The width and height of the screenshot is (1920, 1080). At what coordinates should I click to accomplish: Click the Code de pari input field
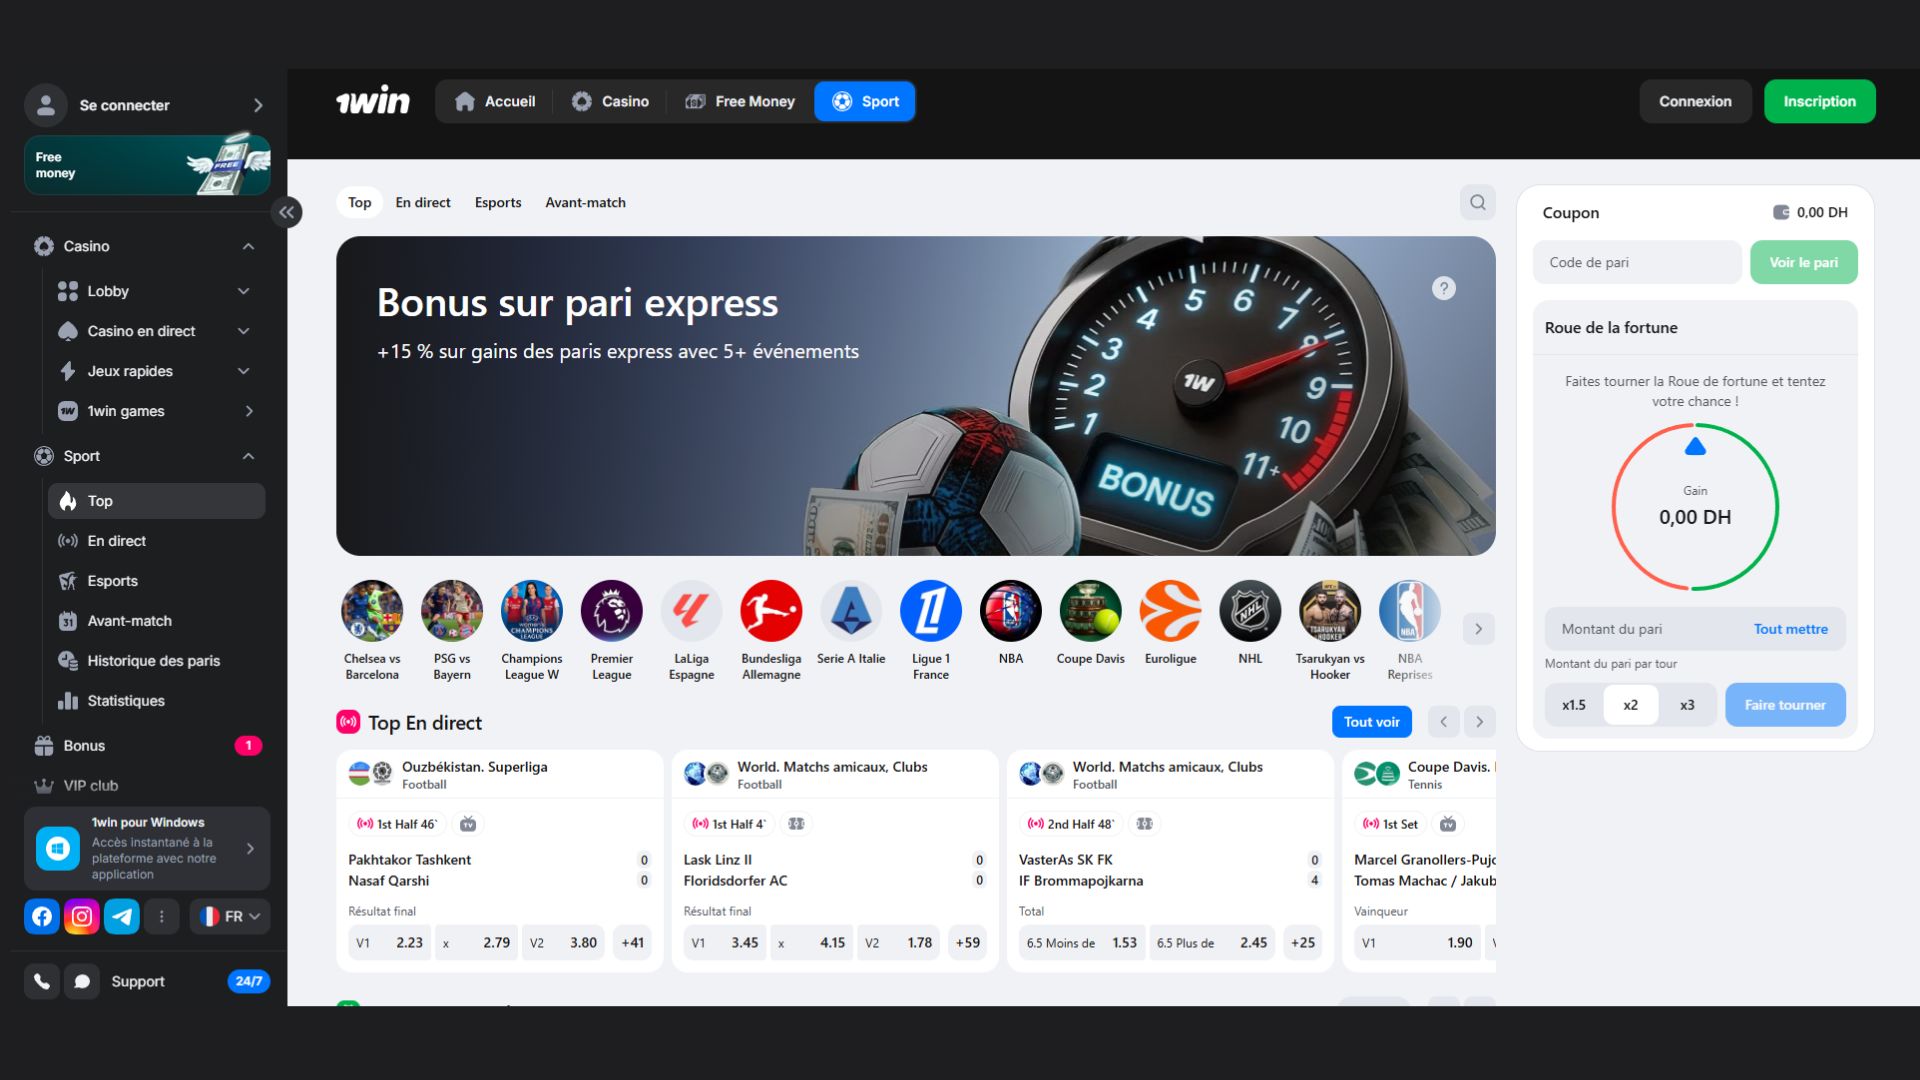[1637, 263]
